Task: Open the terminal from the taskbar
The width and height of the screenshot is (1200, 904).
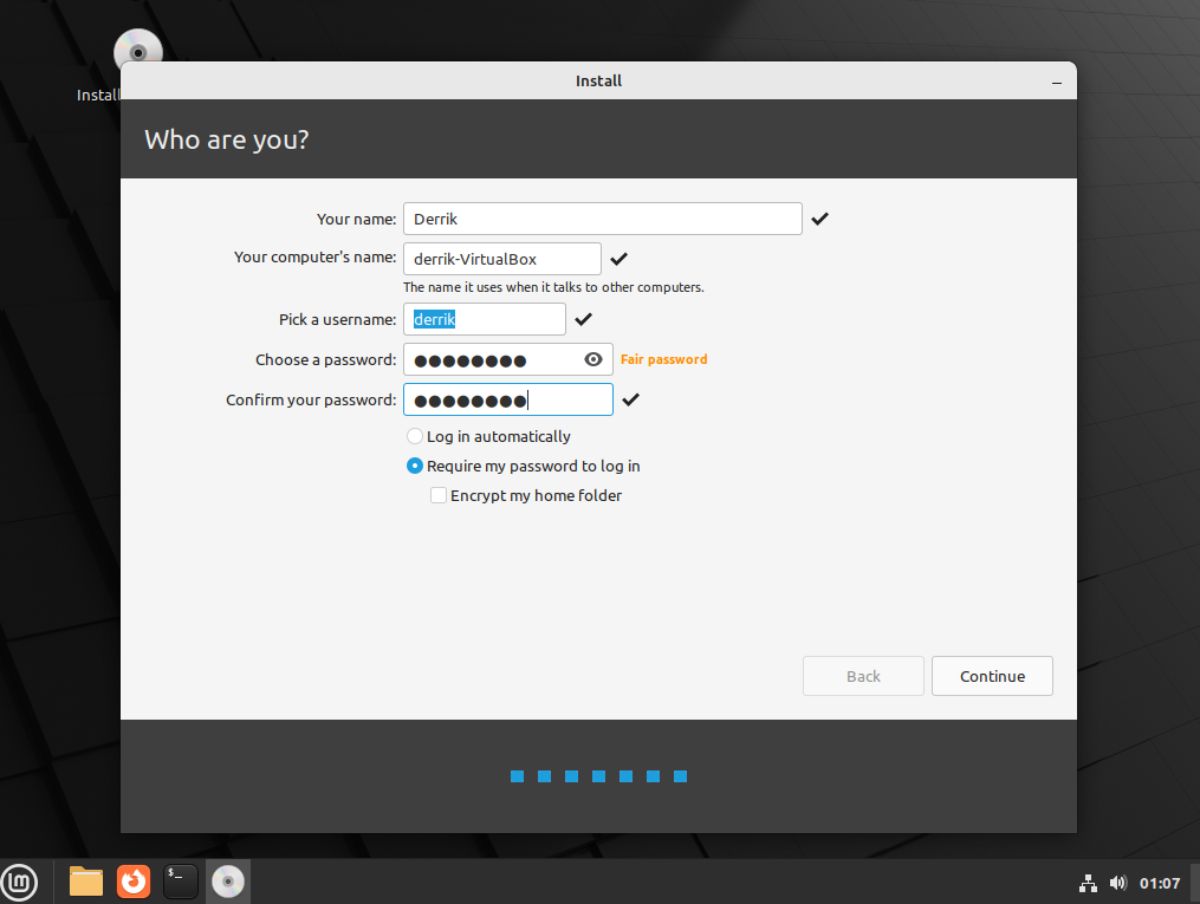Action: [181, 881]
